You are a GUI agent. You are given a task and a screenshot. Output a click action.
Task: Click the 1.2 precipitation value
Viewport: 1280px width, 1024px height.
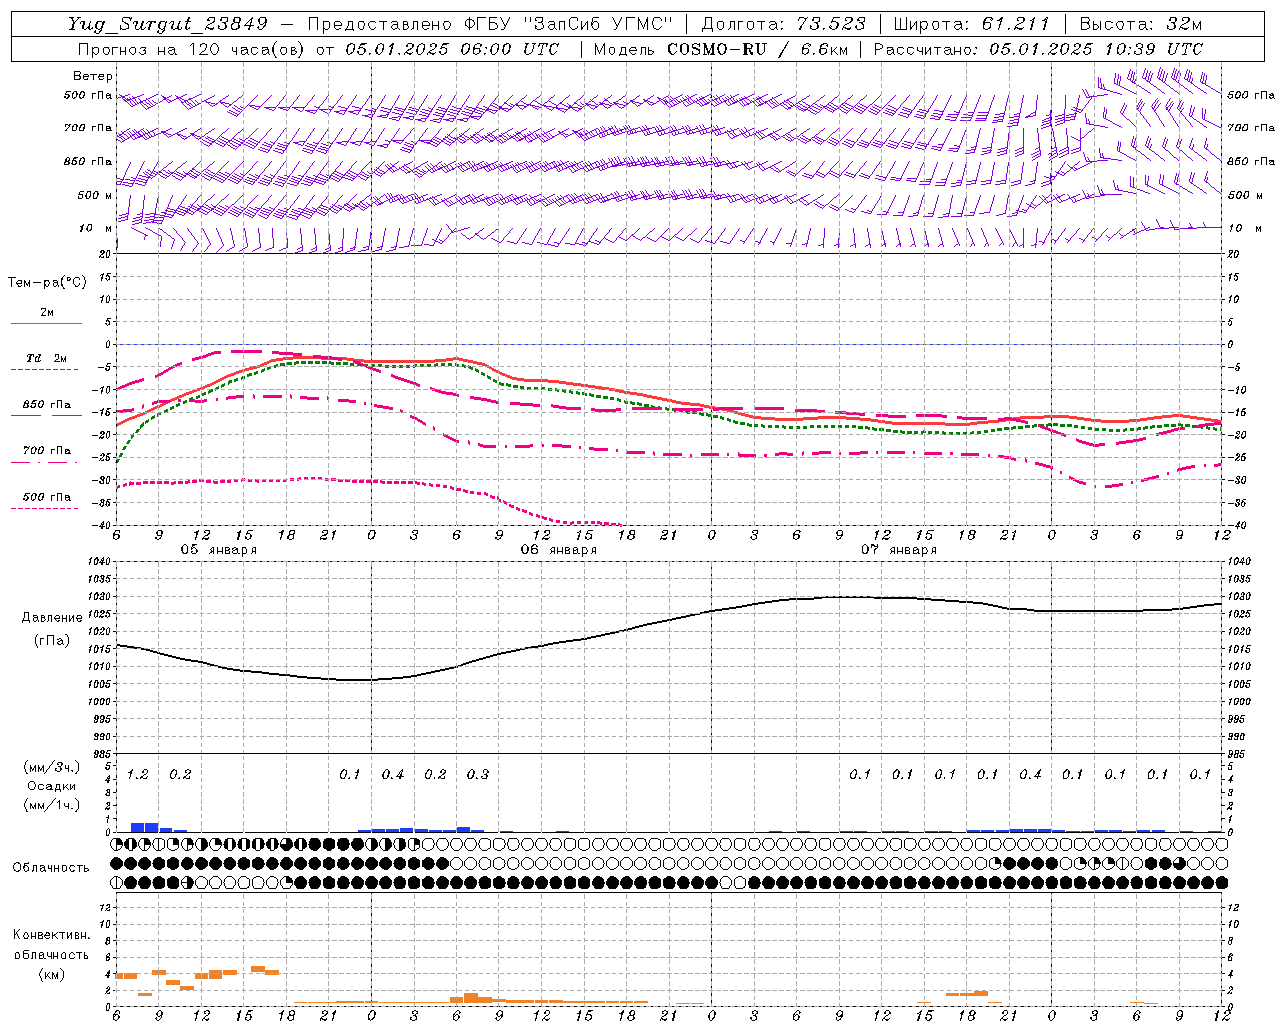138,775
